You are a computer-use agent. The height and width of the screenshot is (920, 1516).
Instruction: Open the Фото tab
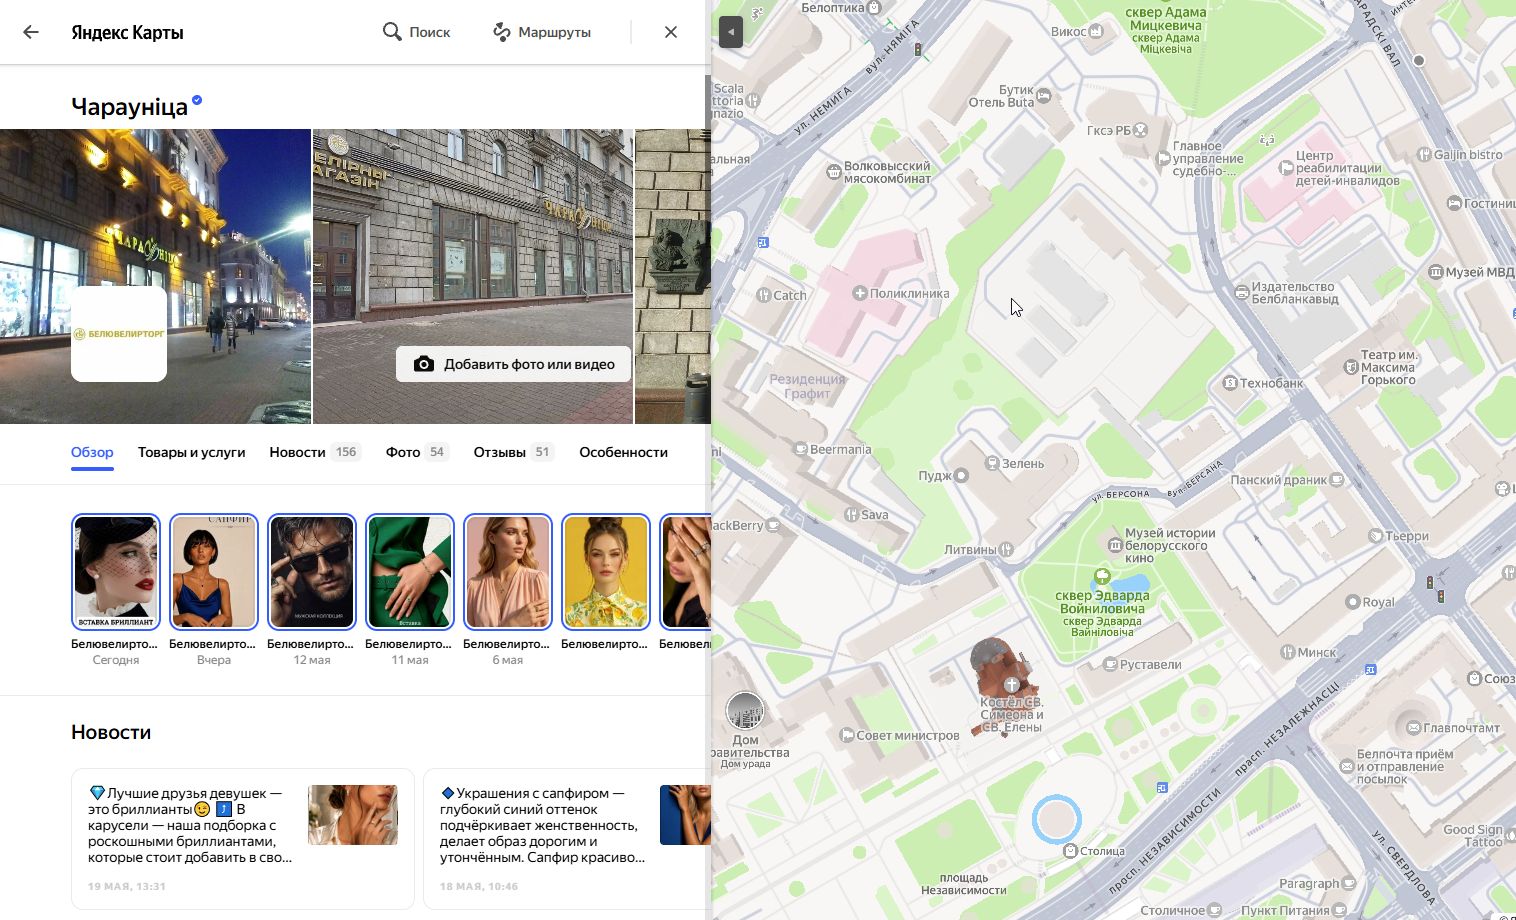click(x=417, y=452)
